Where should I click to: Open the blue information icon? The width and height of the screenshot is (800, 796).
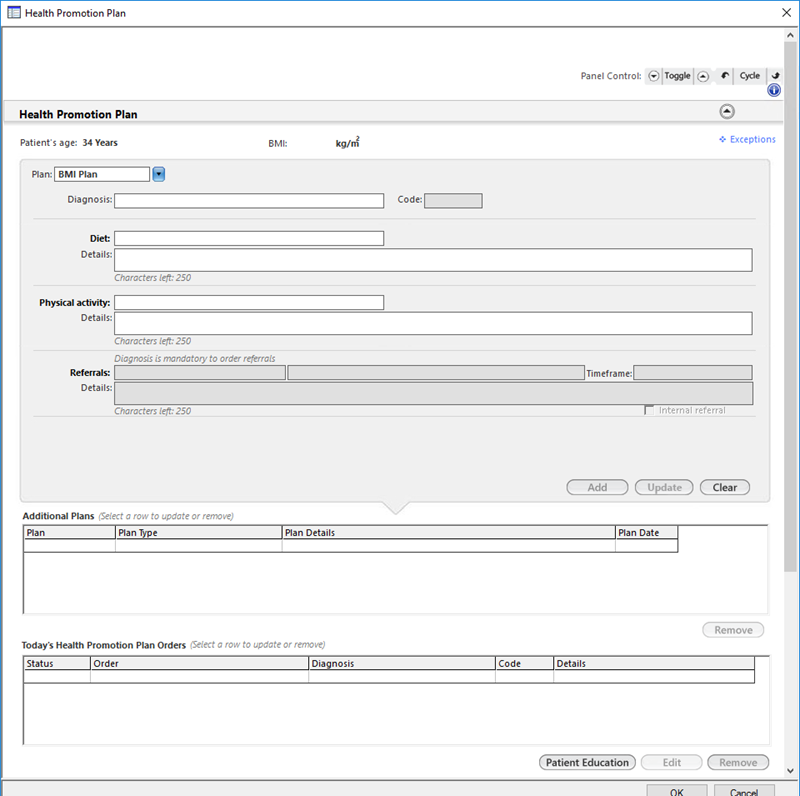tap(774, 90)
